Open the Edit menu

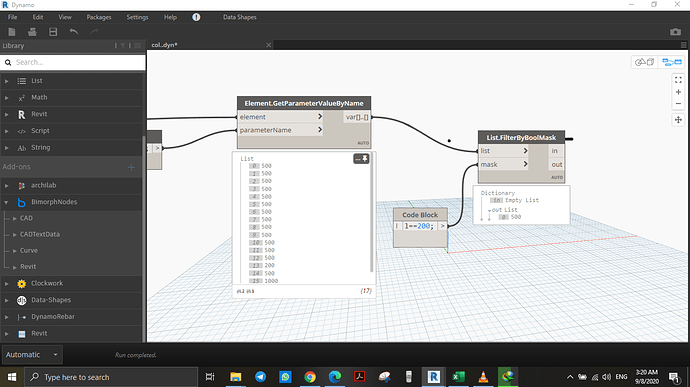(38, 17)
